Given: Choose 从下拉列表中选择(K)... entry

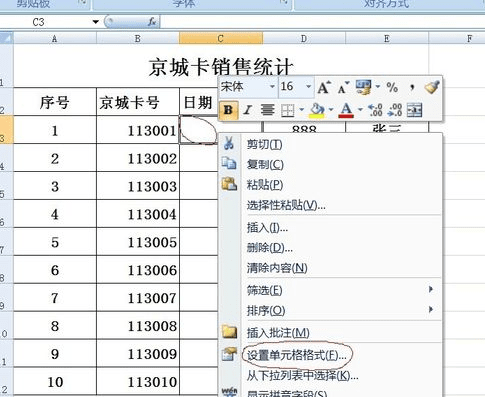Looking at the screenshot, I should (x=331, y=376).
